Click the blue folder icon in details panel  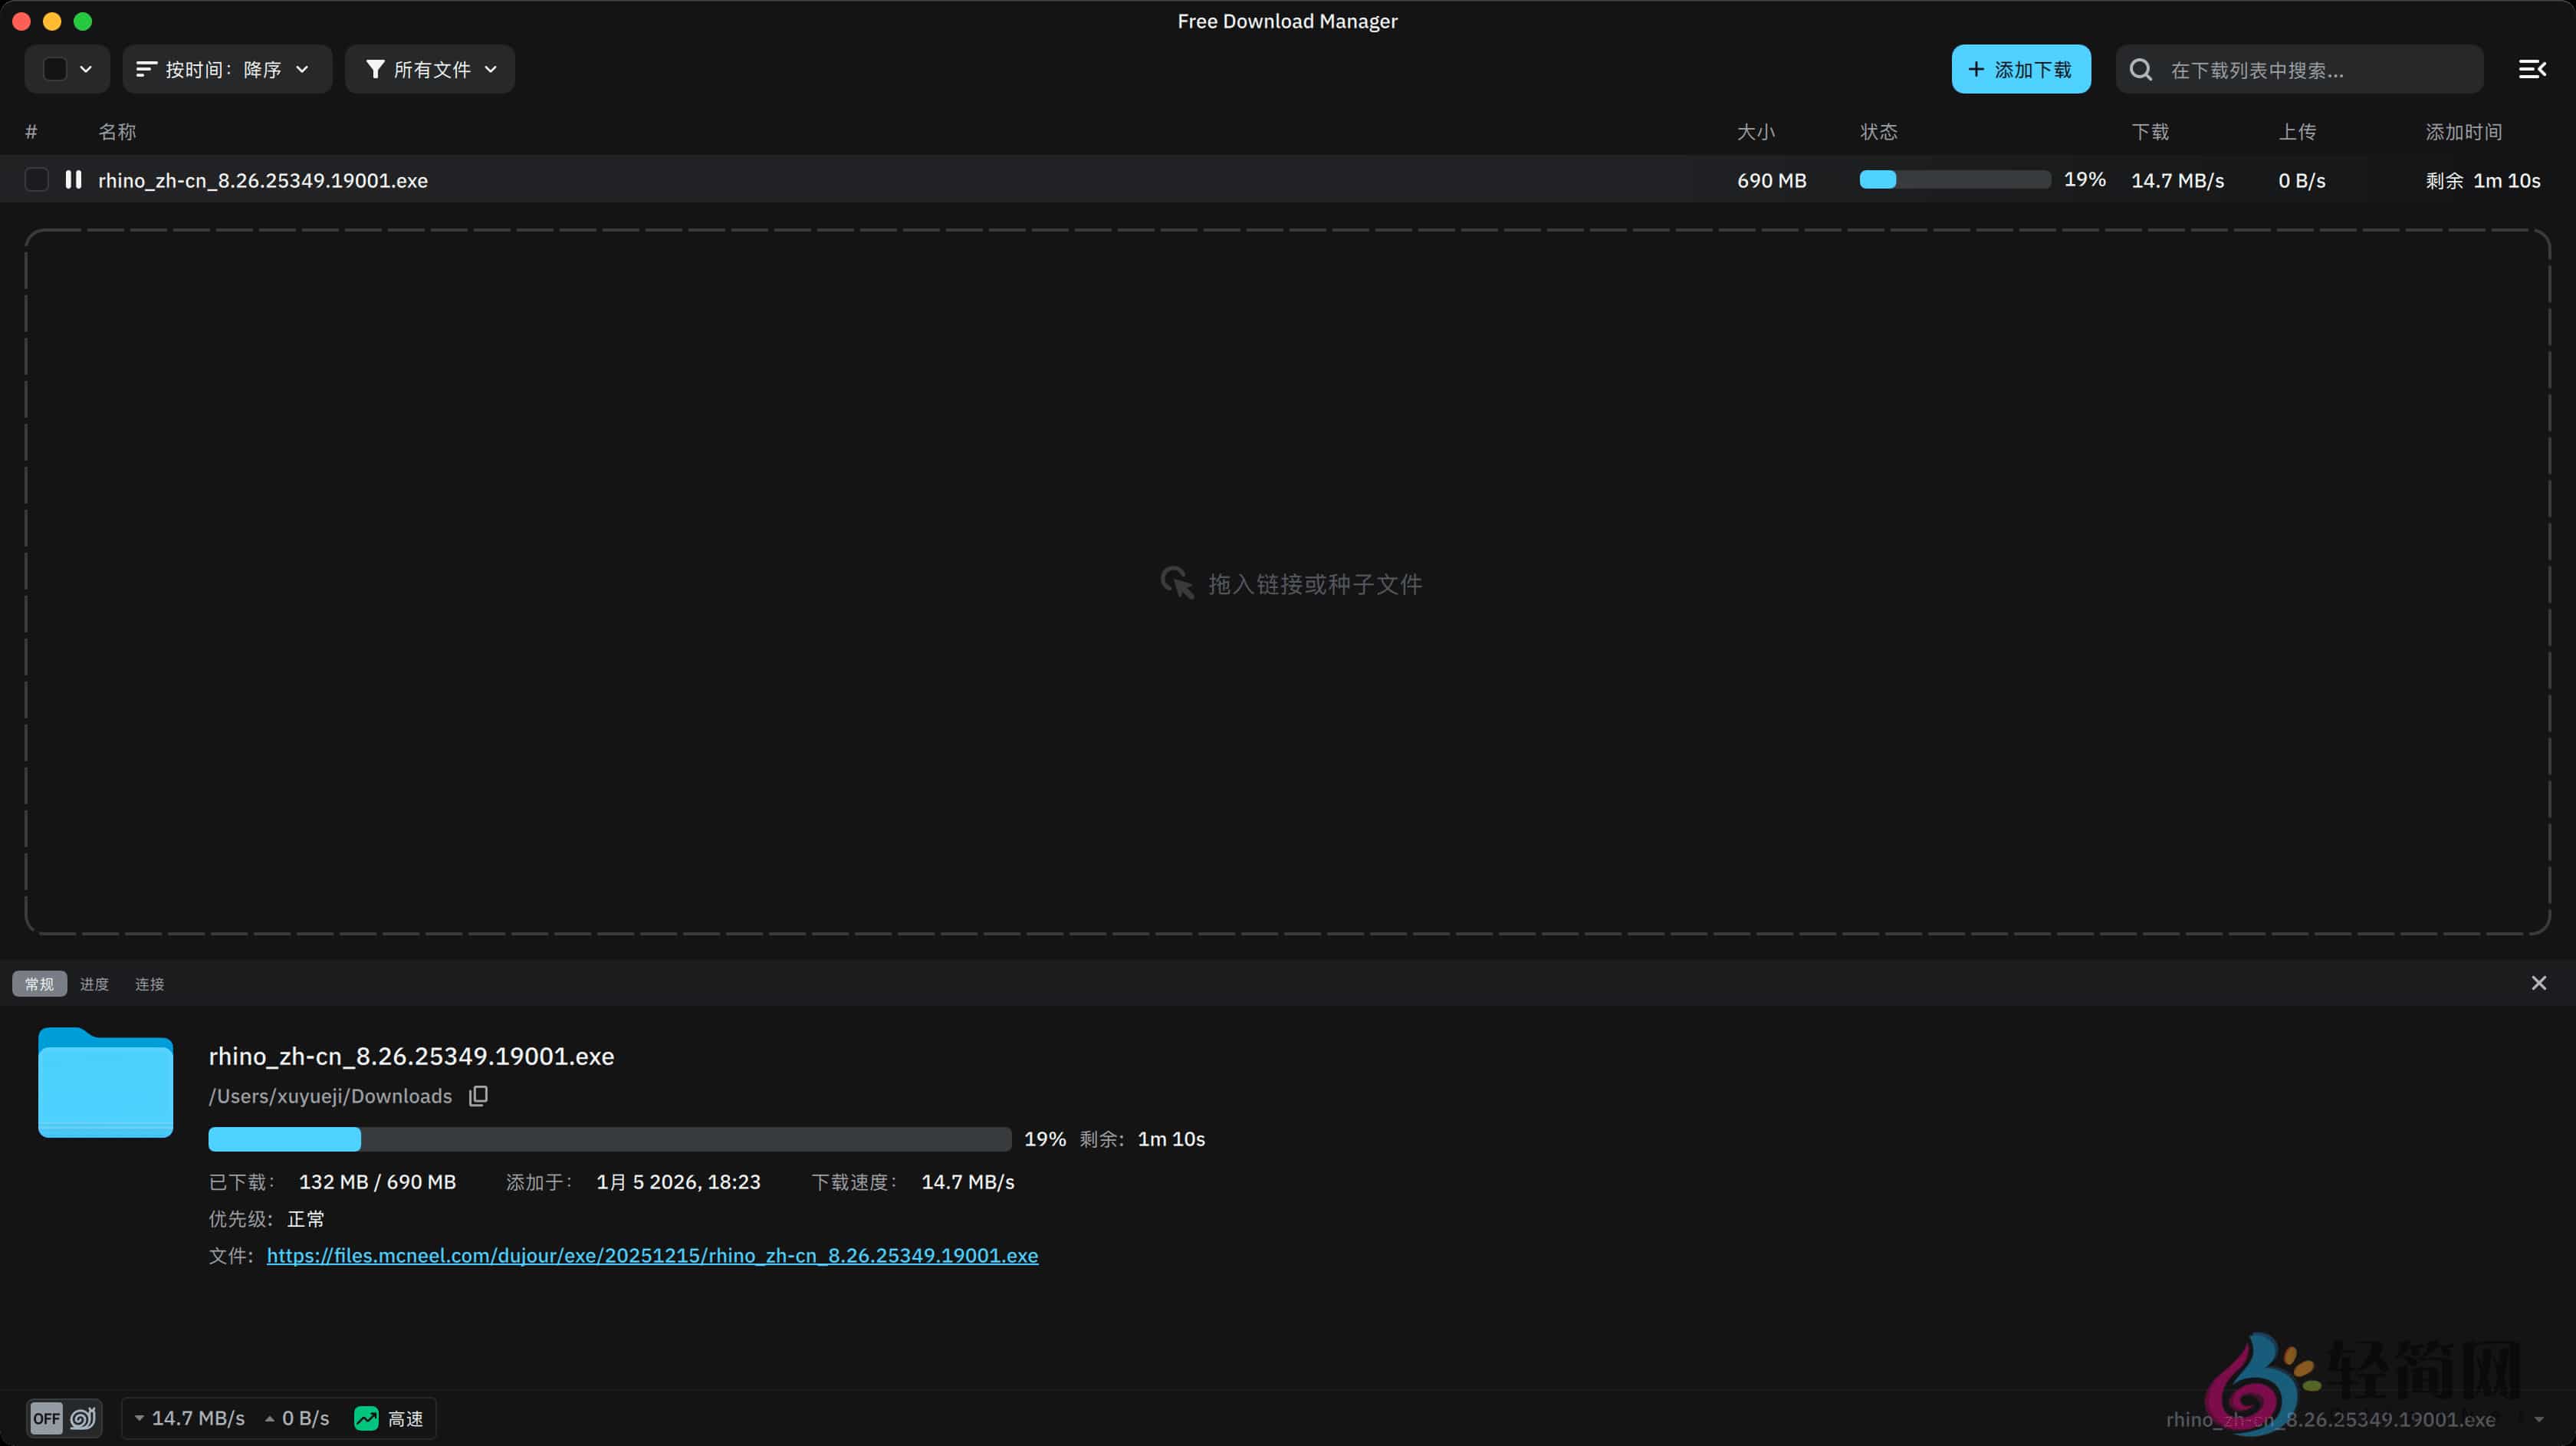[104, 1083]
